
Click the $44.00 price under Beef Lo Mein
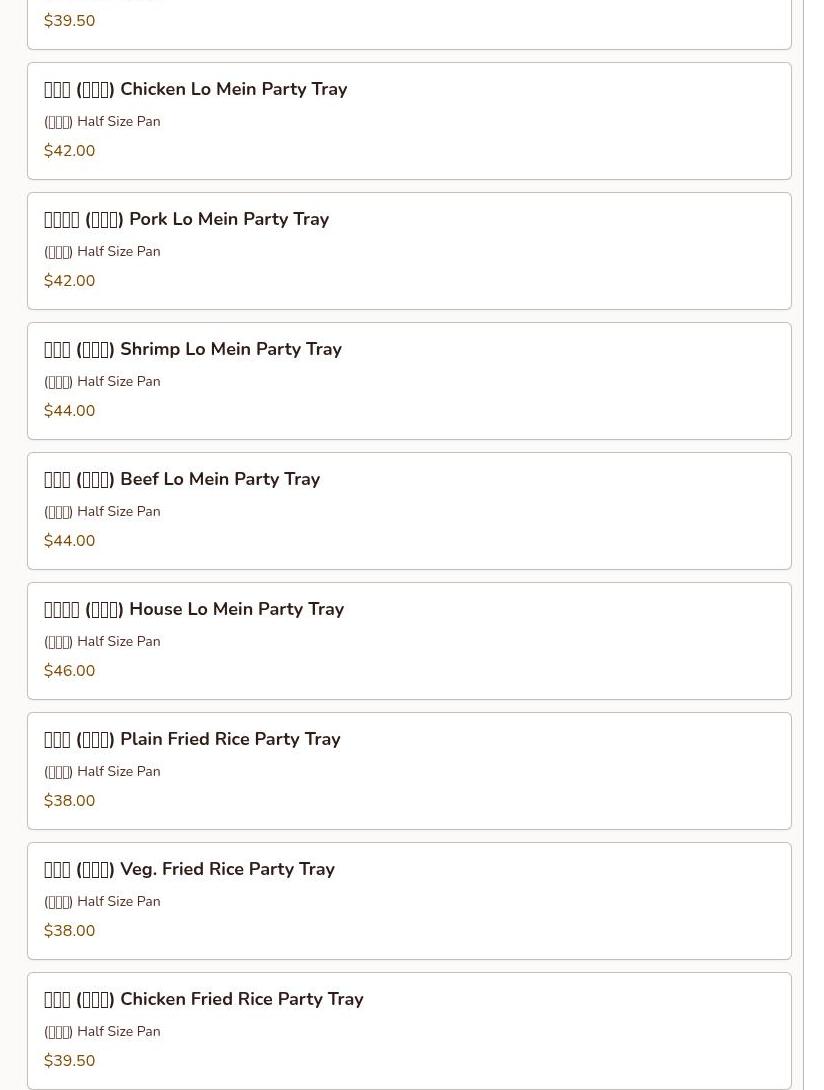(x=70, y=541)
